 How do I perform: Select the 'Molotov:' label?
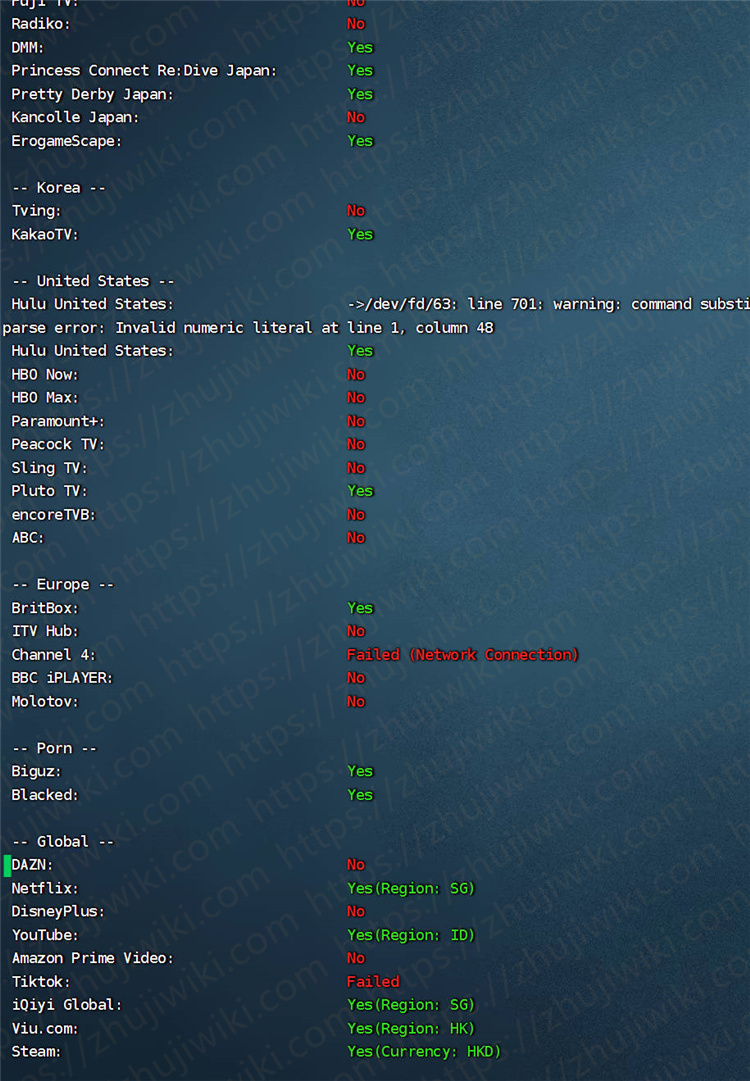45,702
